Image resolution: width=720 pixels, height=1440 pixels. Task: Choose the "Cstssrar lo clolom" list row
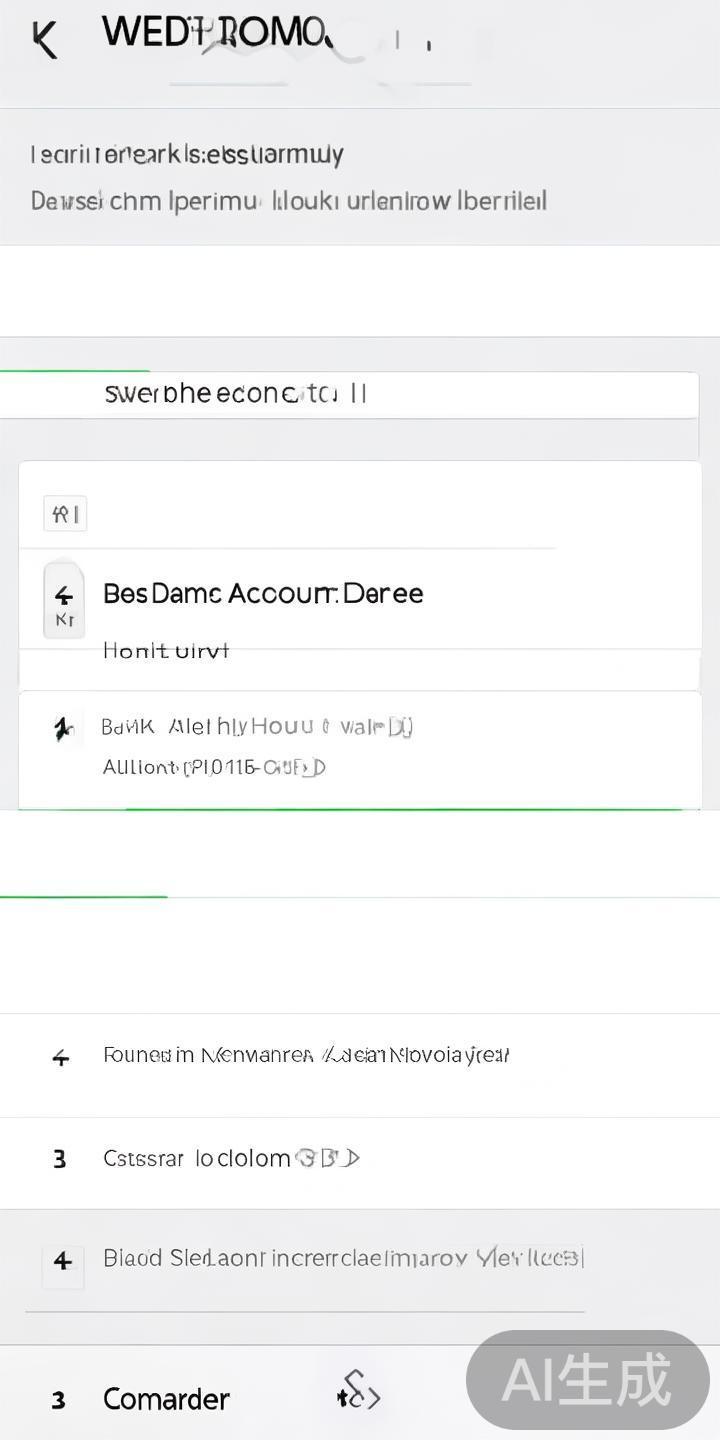click(x=230, y=1158)
